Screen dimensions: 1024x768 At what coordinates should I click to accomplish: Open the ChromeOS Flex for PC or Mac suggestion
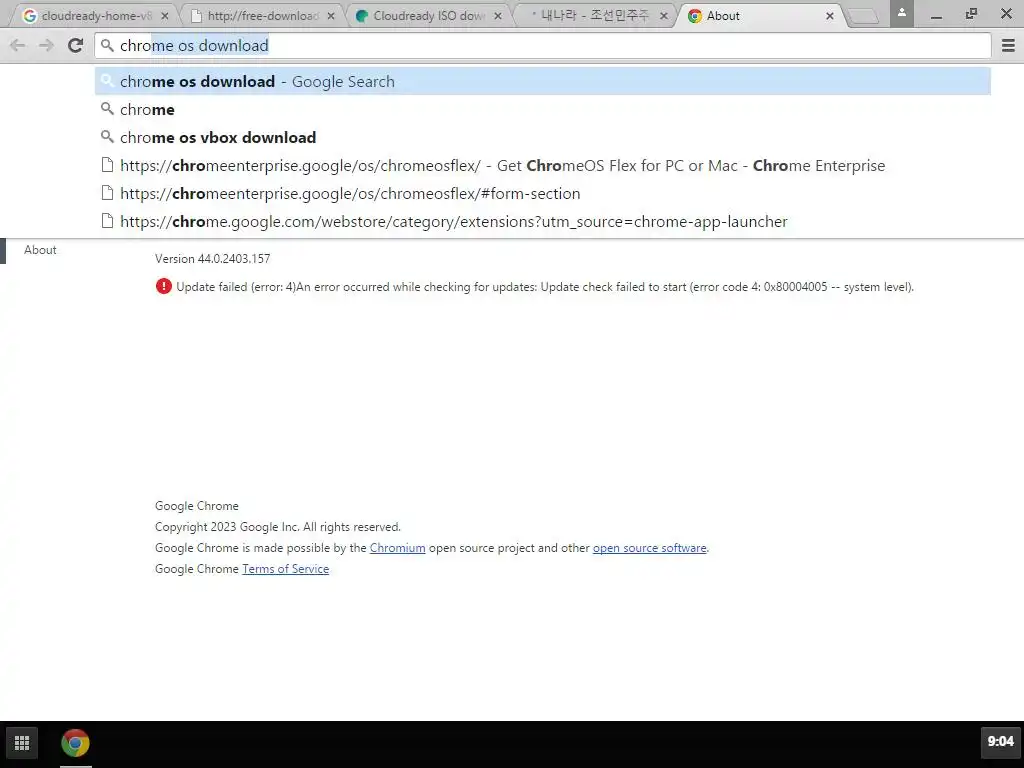coord(543,166)
